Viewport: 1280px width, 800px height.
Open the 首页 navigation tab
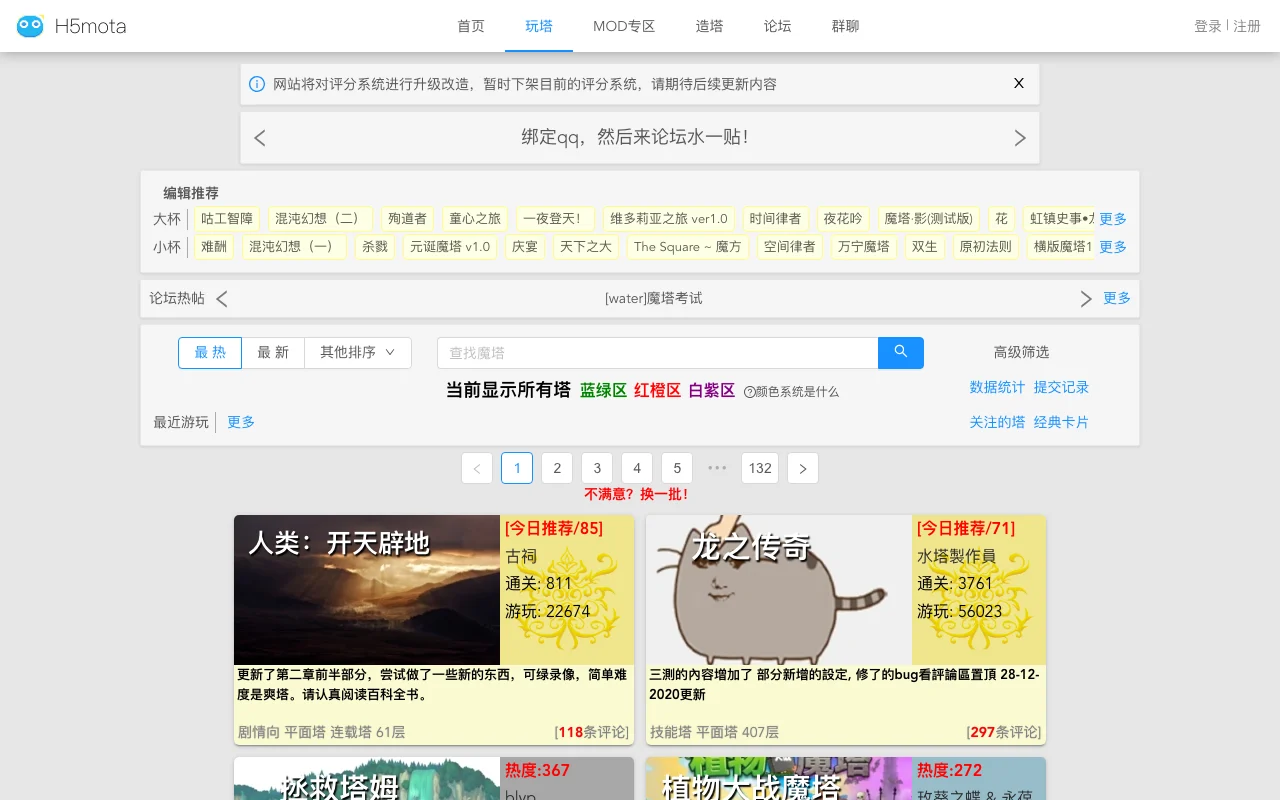471,26
